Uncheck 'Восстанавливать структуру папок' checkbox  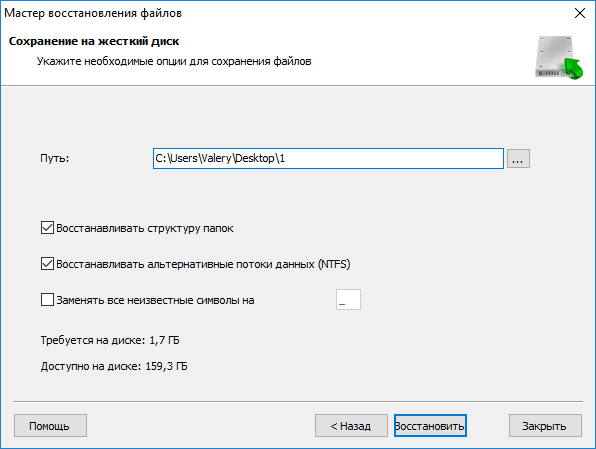[x=47, y=228]
